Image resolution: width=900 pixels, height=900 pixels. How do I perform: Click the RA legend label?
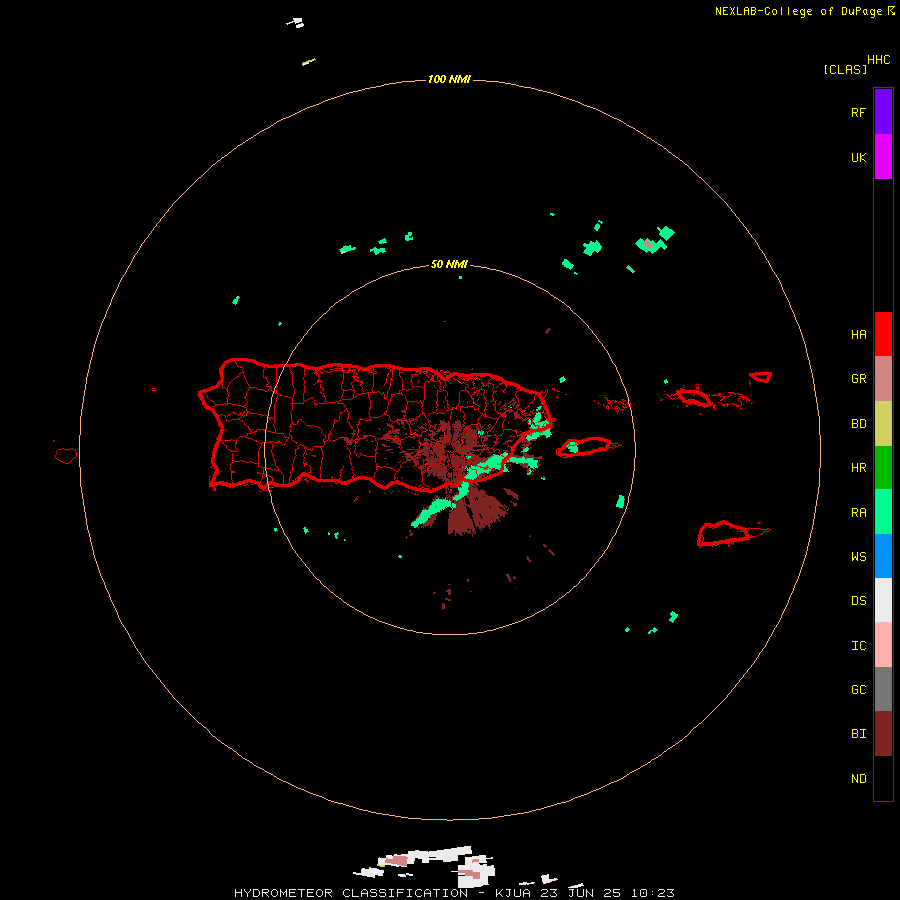coord(858,513)
